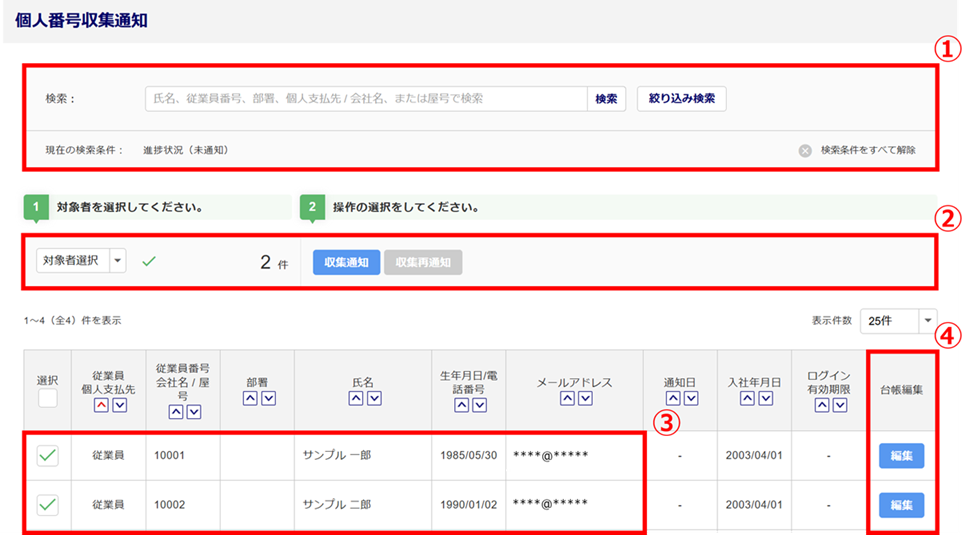Image resolution: width=966 pixels, height=535 pixels.
Task: Sort メールアドレス column descending
Action: pos(586,398)
